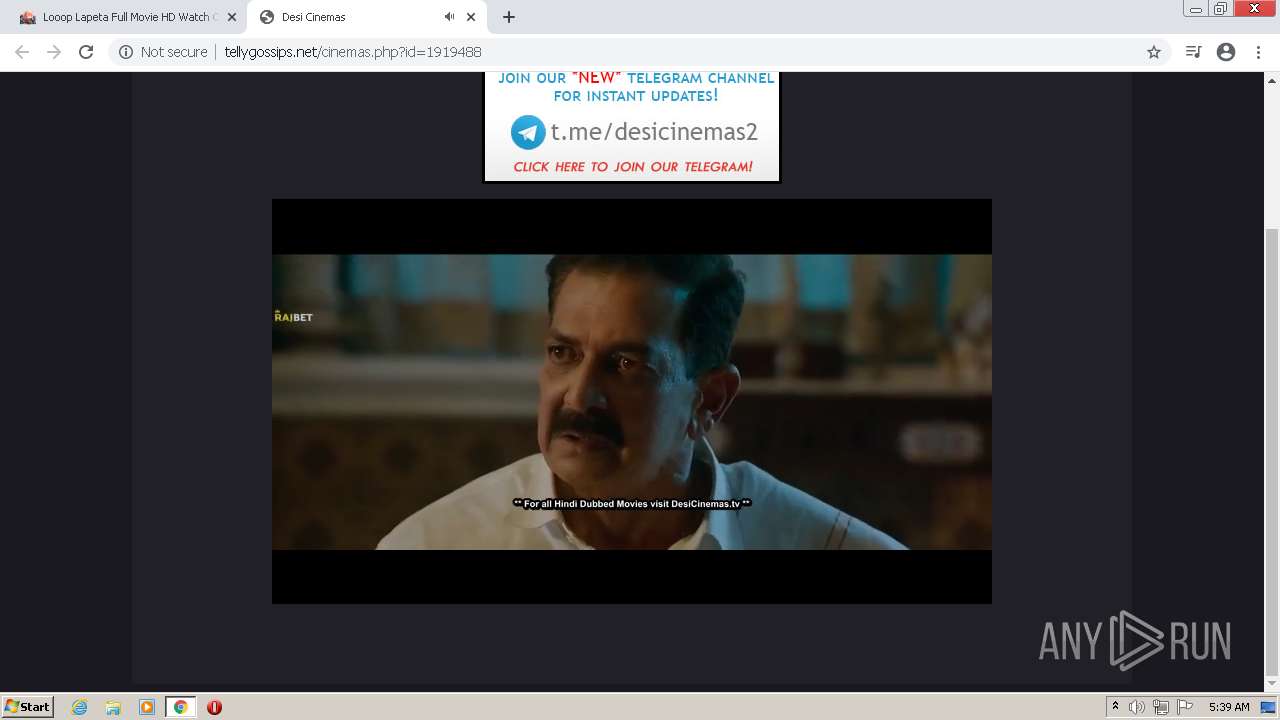The image size is (1280, 720).
Task: Bookmark this page with star icon
Action: [1154, 52]
